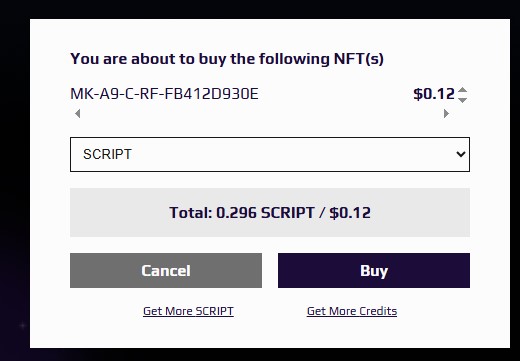Click the left scroll arrow below the NFT name
Viewport: 520px width, 361px height.
[x=78, y=114]
